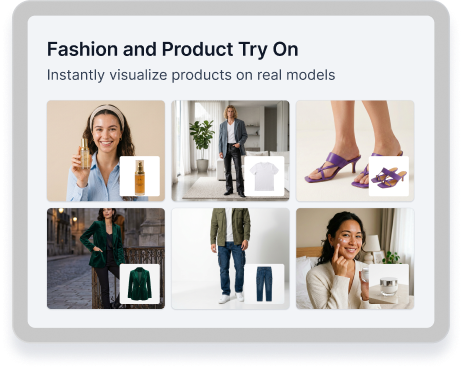The width and height of the screenshot is (462, 369).
Task: Select the gold serum bottle product inset
Action: pyautogui.click(x=140, y=176)
